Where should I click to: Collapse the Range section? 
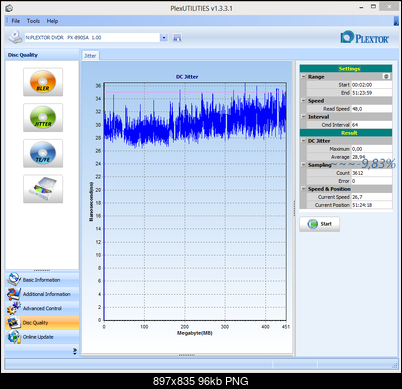pyautogui.click(x=303, y=77)
